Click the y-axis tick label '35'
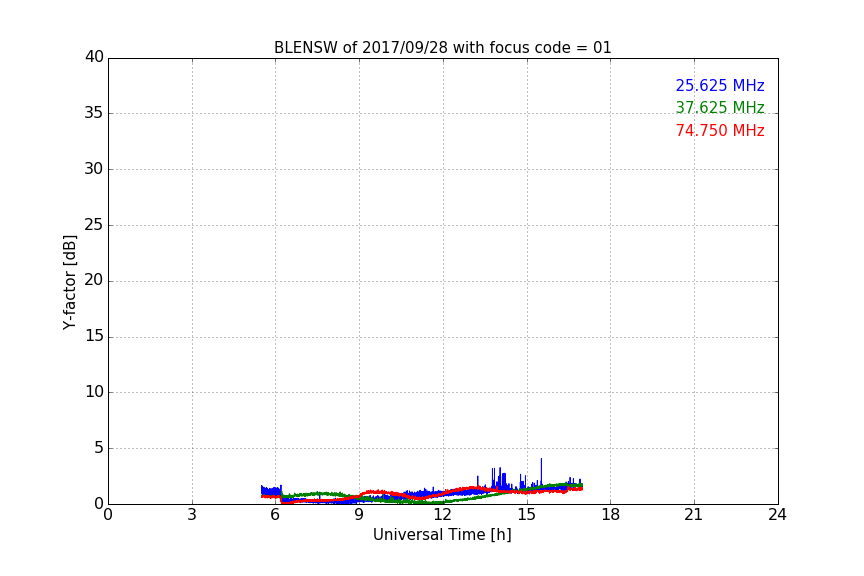 94,113
